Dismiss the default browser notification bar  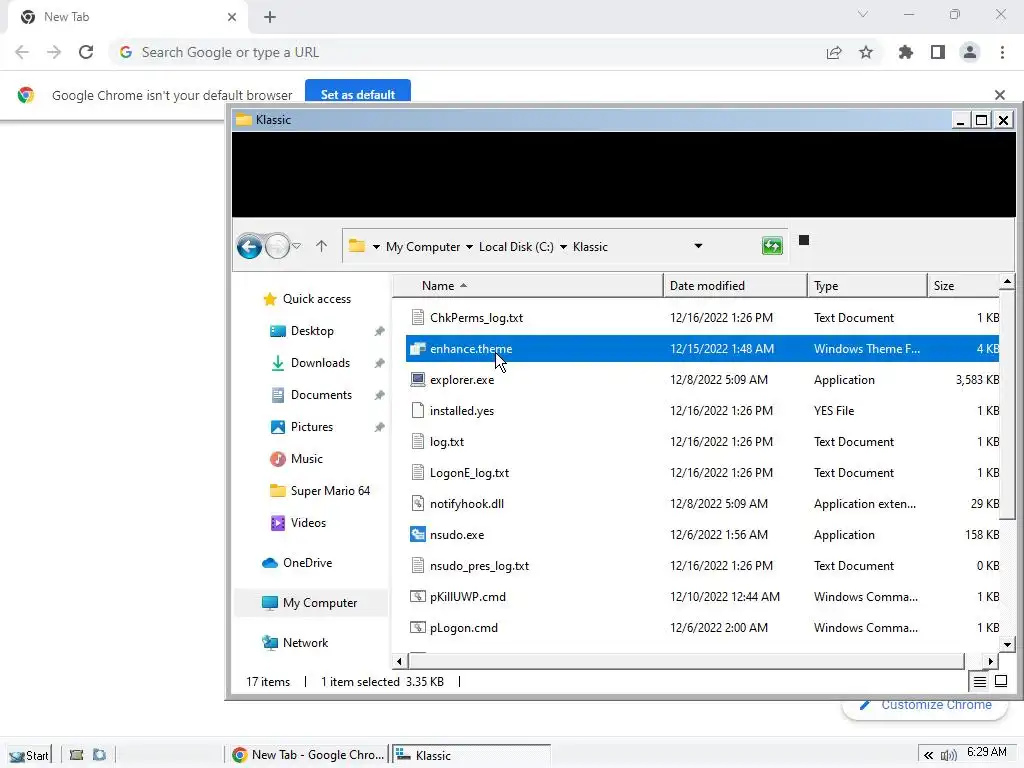tap(1000, 95)
